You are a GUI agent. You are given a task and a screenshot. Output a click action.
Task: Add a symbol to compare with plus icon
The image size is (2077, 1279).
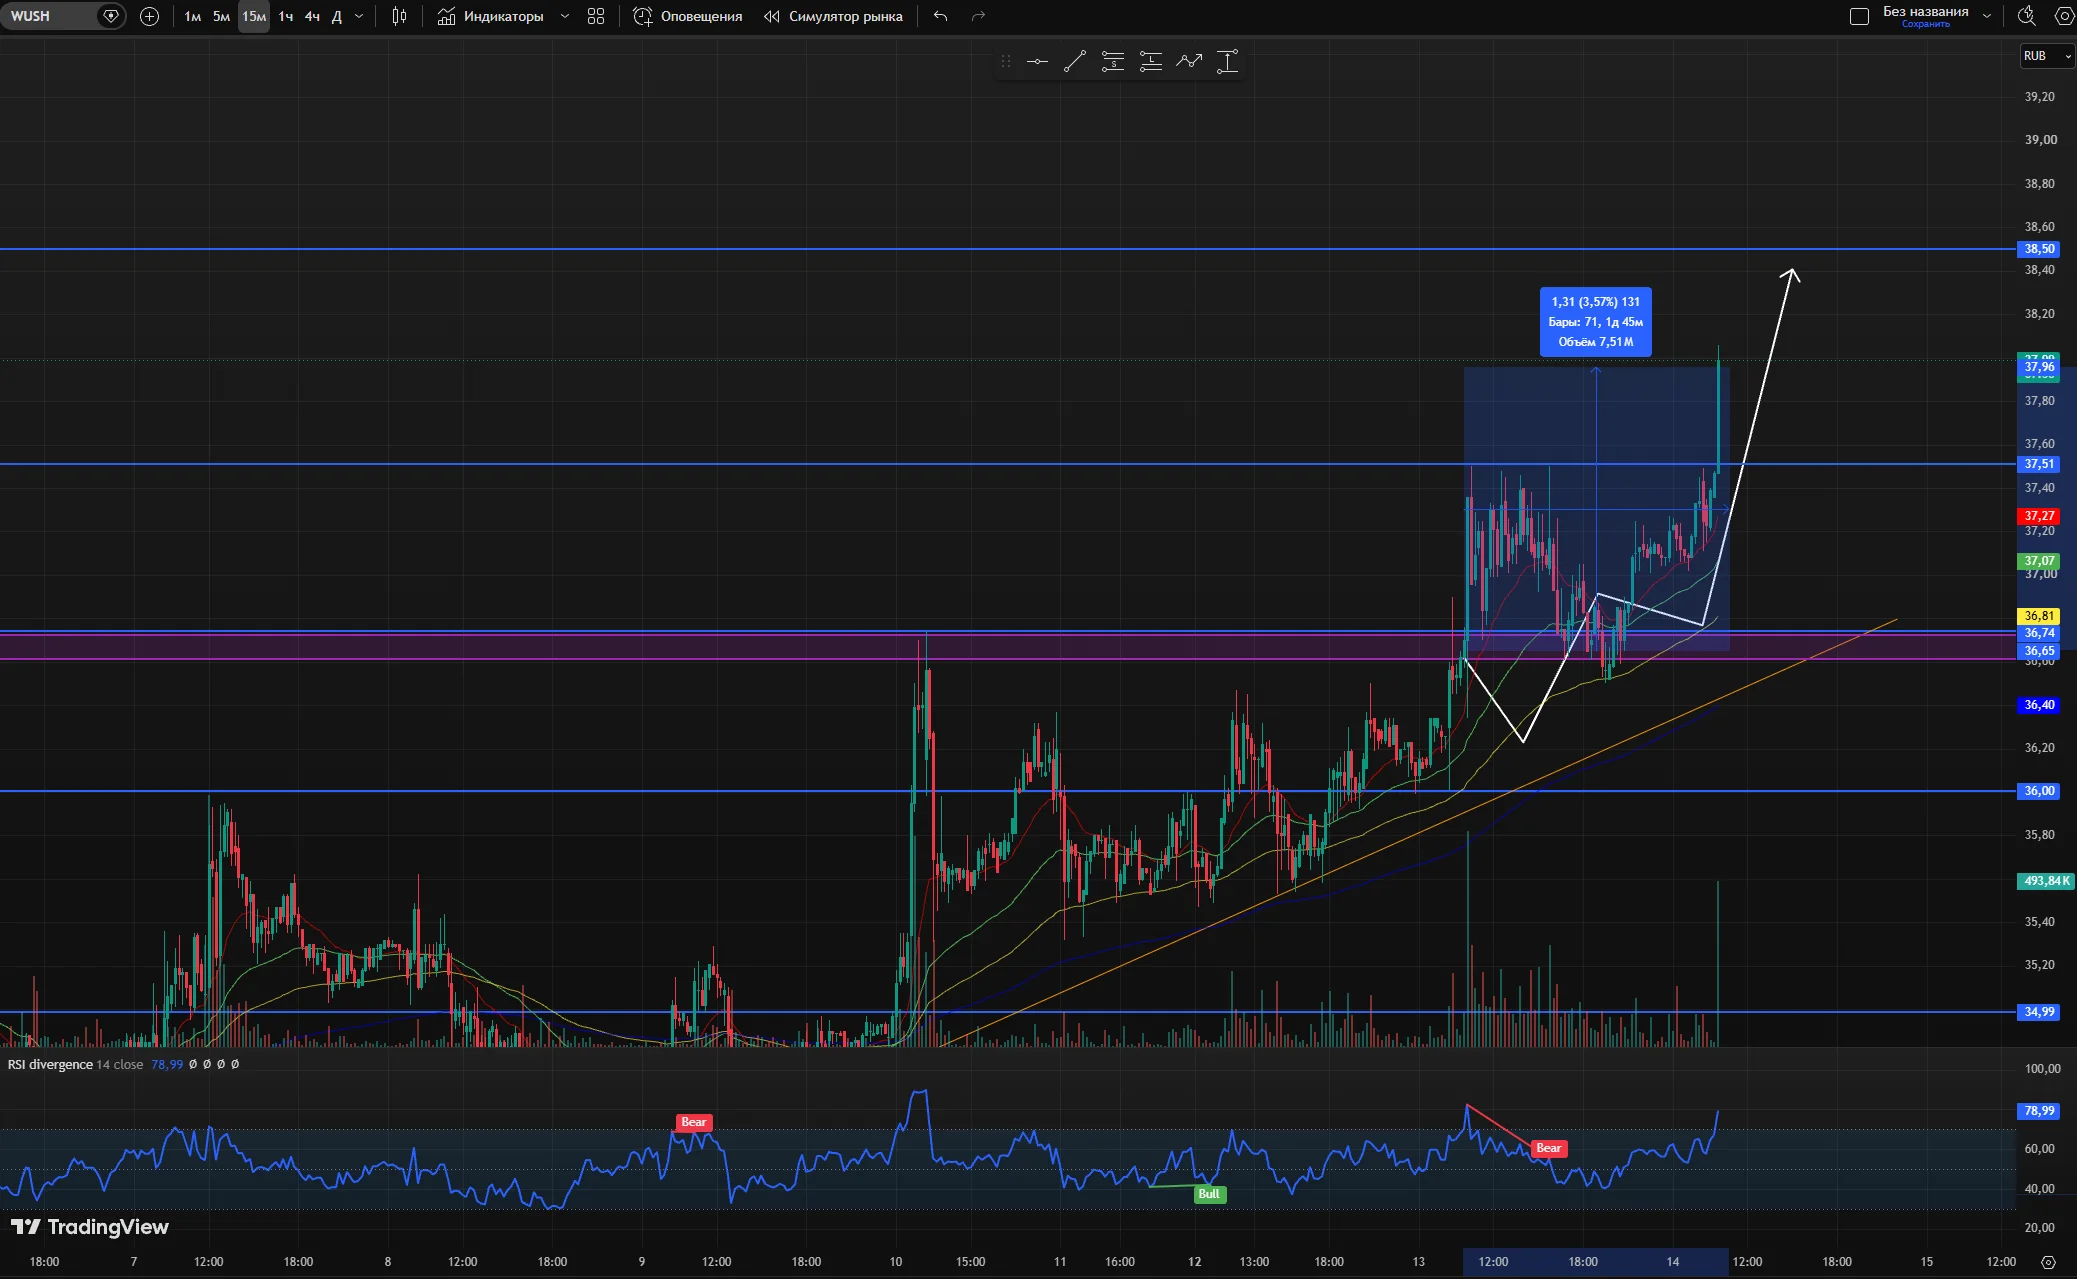pyautogui.click(x=150, y=16)
